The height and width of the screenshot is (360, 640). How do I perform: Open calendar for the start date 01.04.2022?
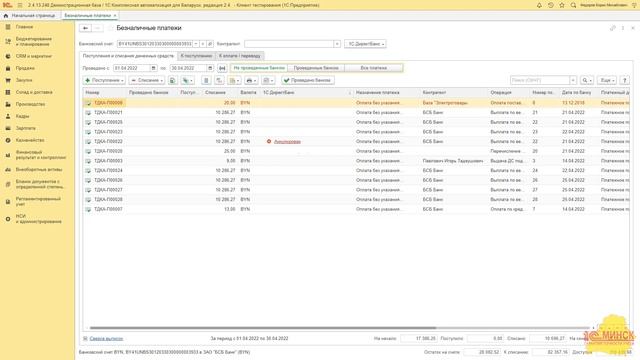153,68
